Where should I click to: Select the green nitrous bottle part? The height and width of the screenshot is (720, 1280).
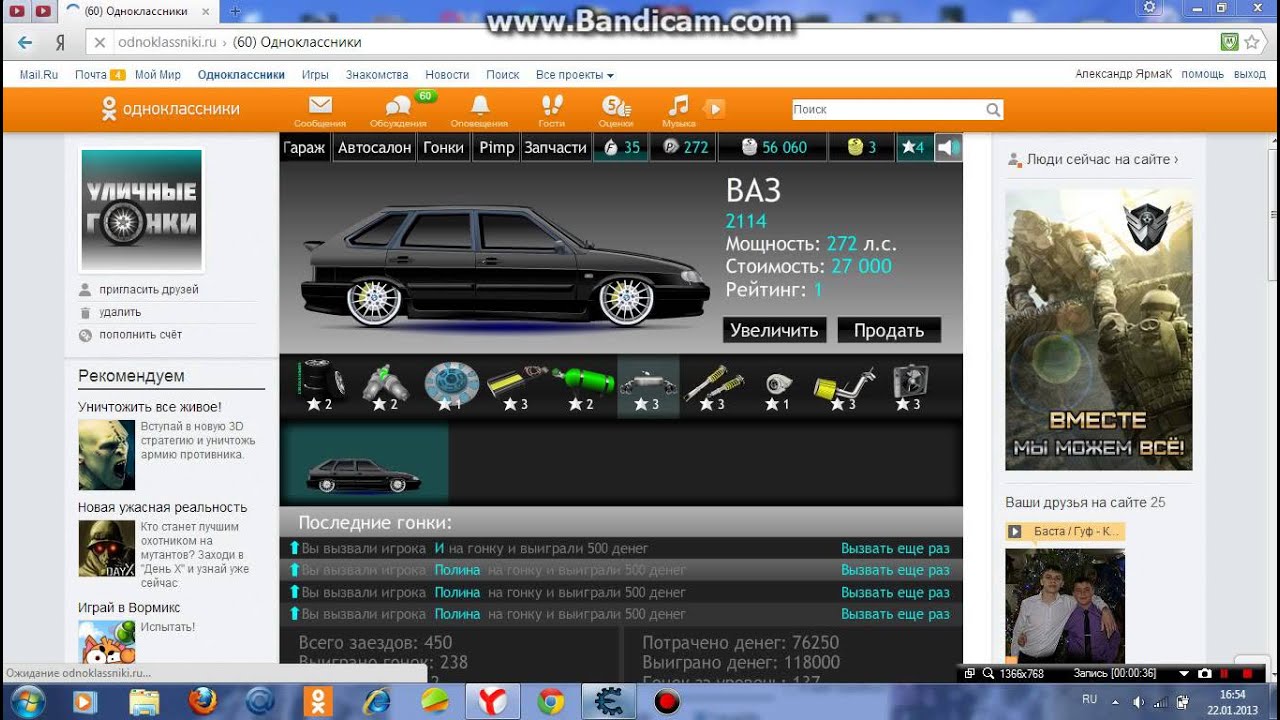click(582, 386)
